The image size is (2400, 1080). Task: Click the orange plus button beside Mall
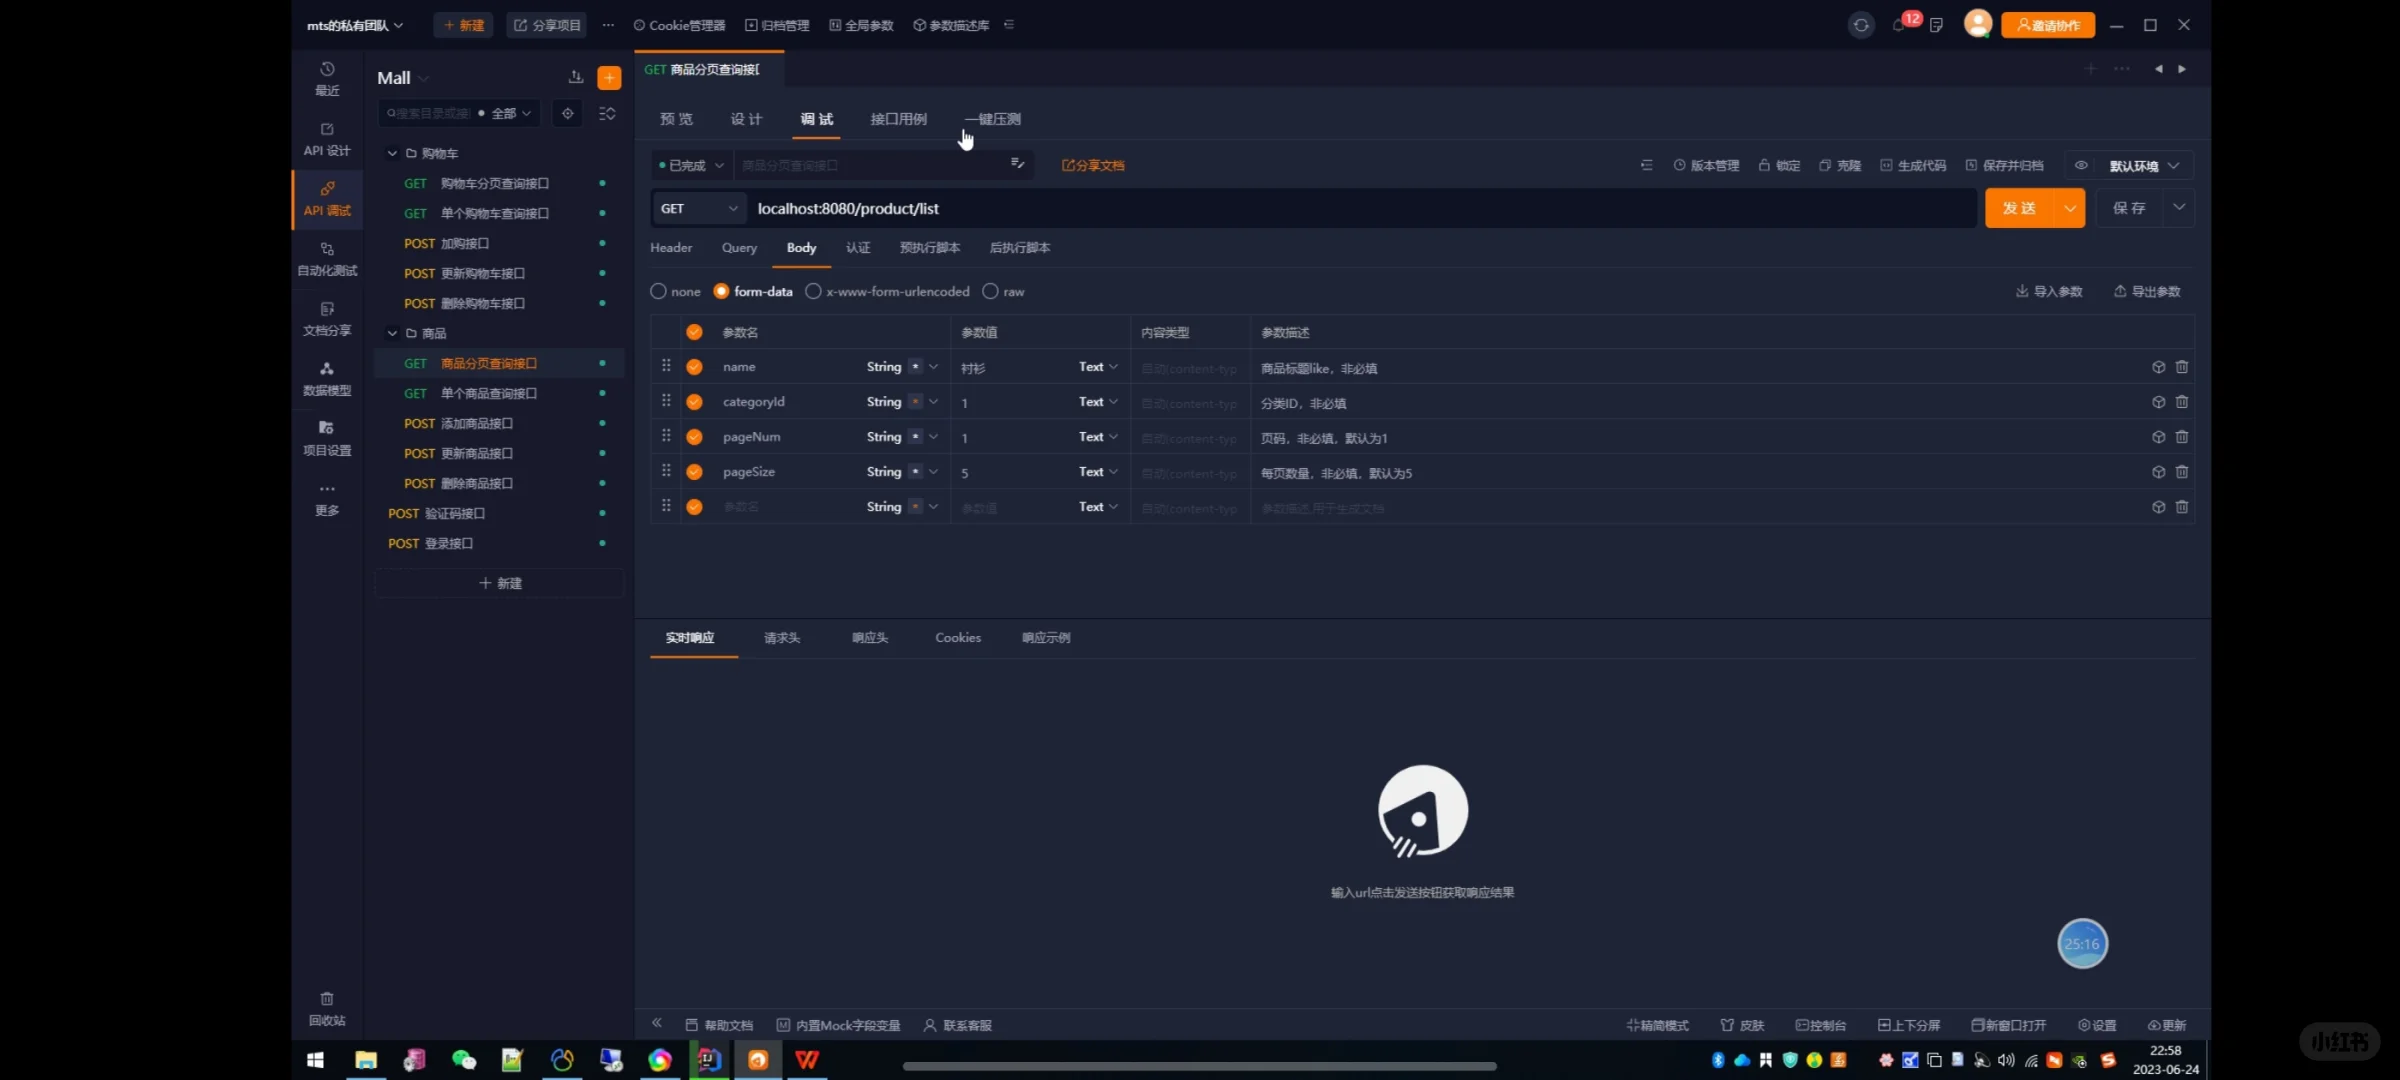click(x=609, y=78)
